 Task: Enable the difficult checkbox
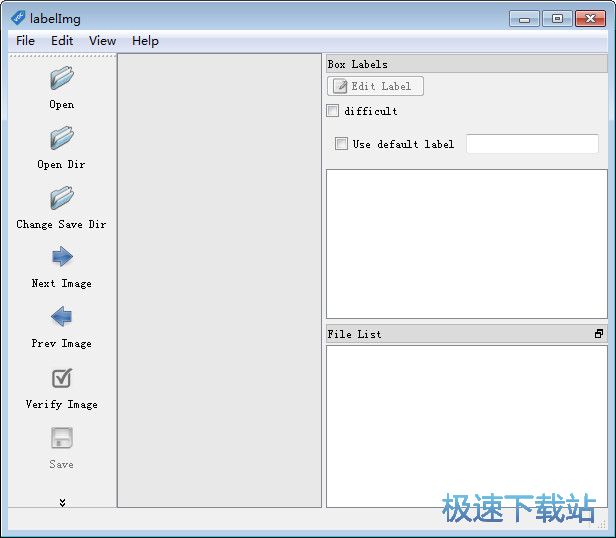pyautogui.click(x=333, y=111)
